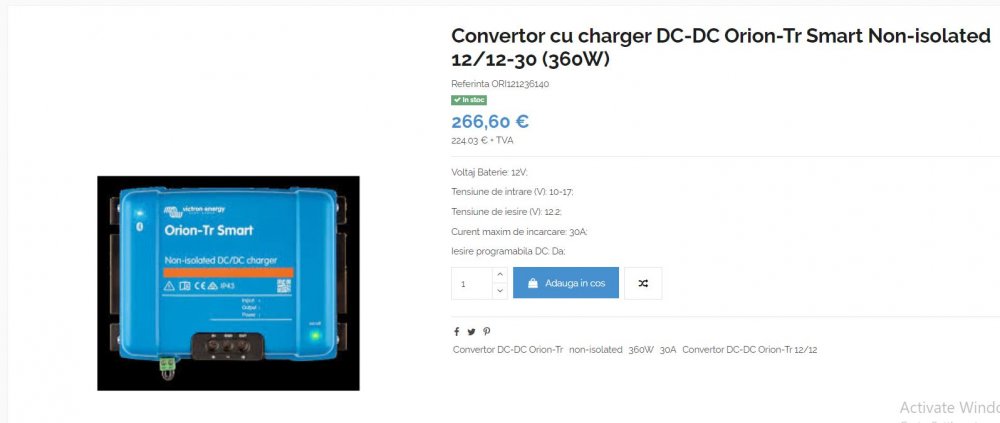Screen dimensions: 1000x423
Task: Share product on Facebook icon
Action: point(457,331)
